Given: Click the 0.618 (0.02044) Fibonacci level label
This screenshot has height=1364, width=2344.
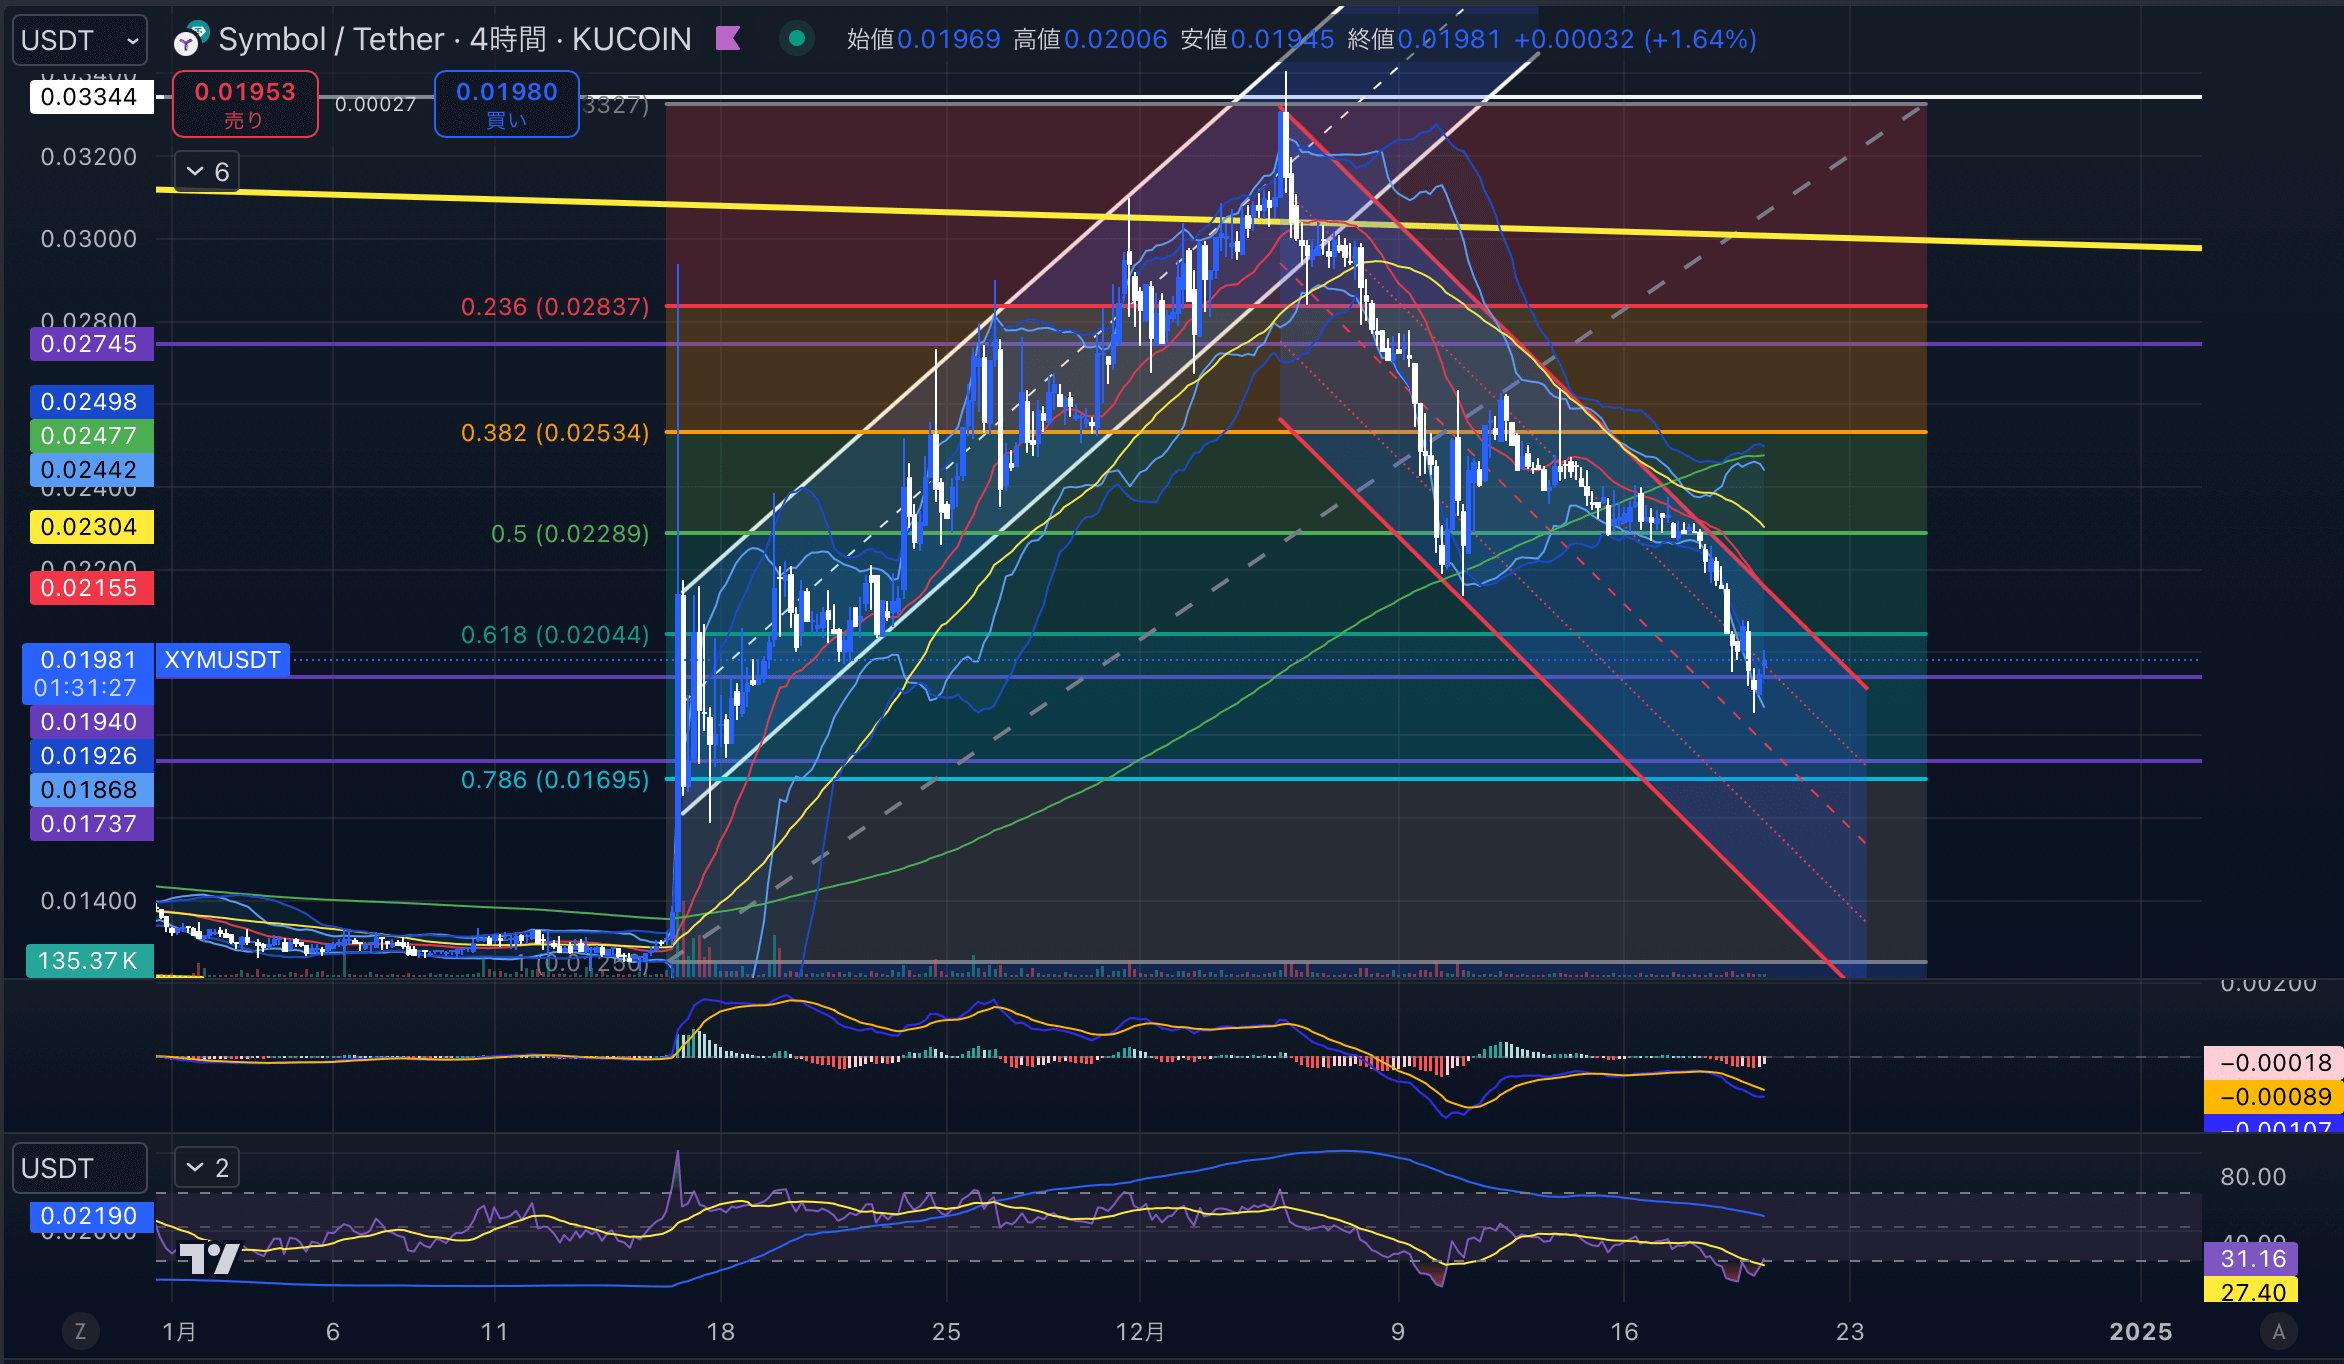Looking at the screenshot, I should [x=555, y=635].
